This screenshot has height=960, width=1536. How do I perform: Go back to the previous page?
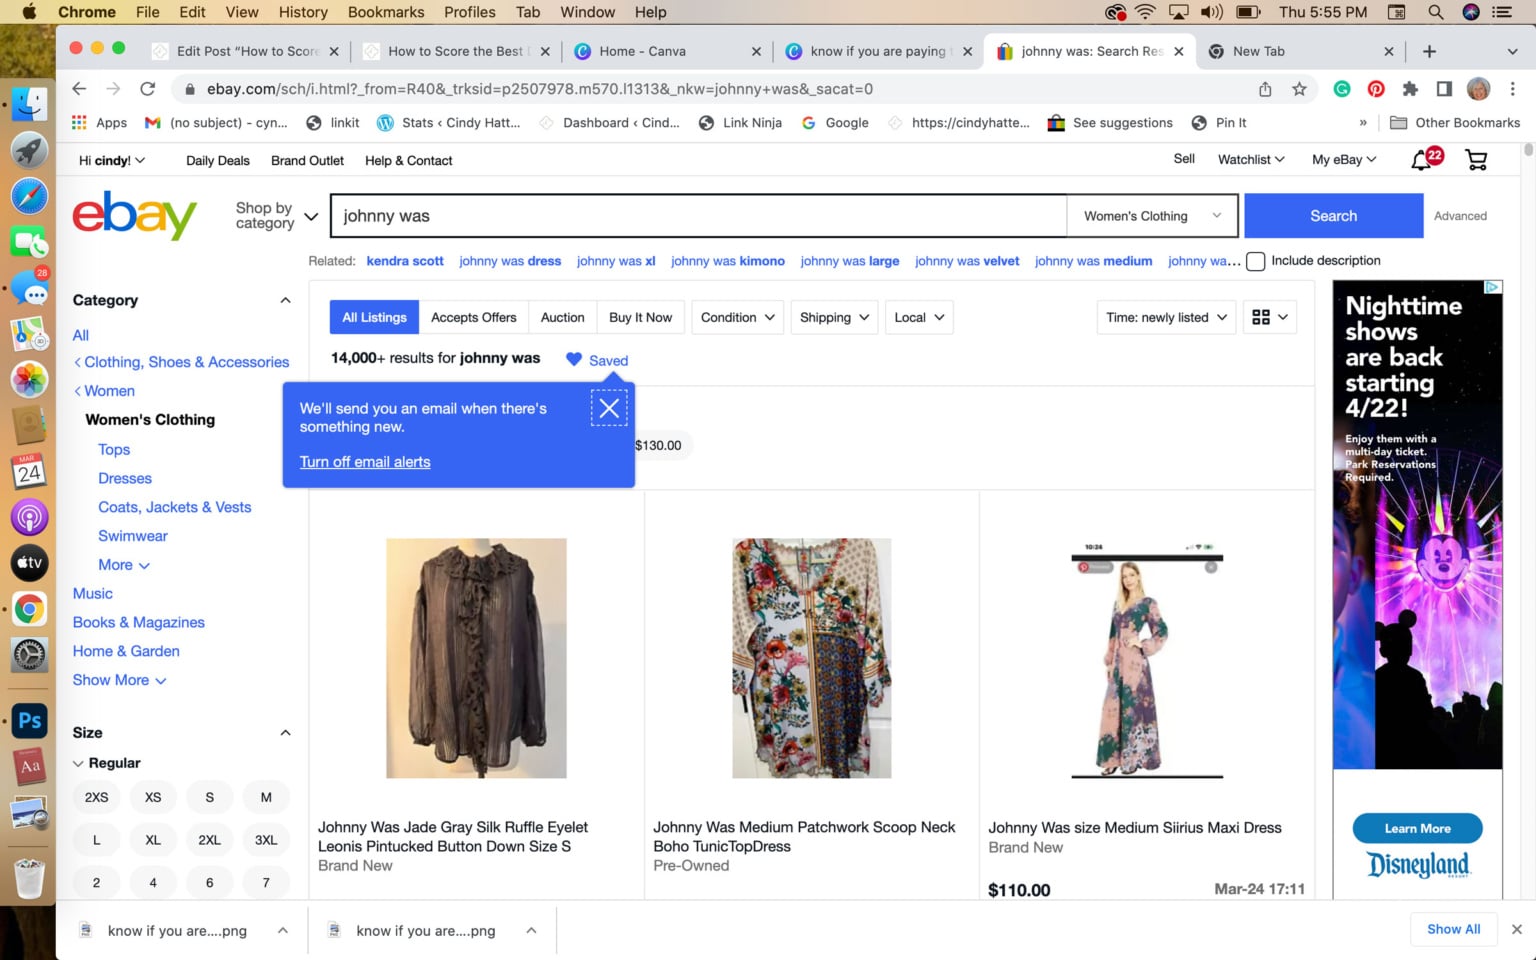pyautogui.click(x=80, y=89)
